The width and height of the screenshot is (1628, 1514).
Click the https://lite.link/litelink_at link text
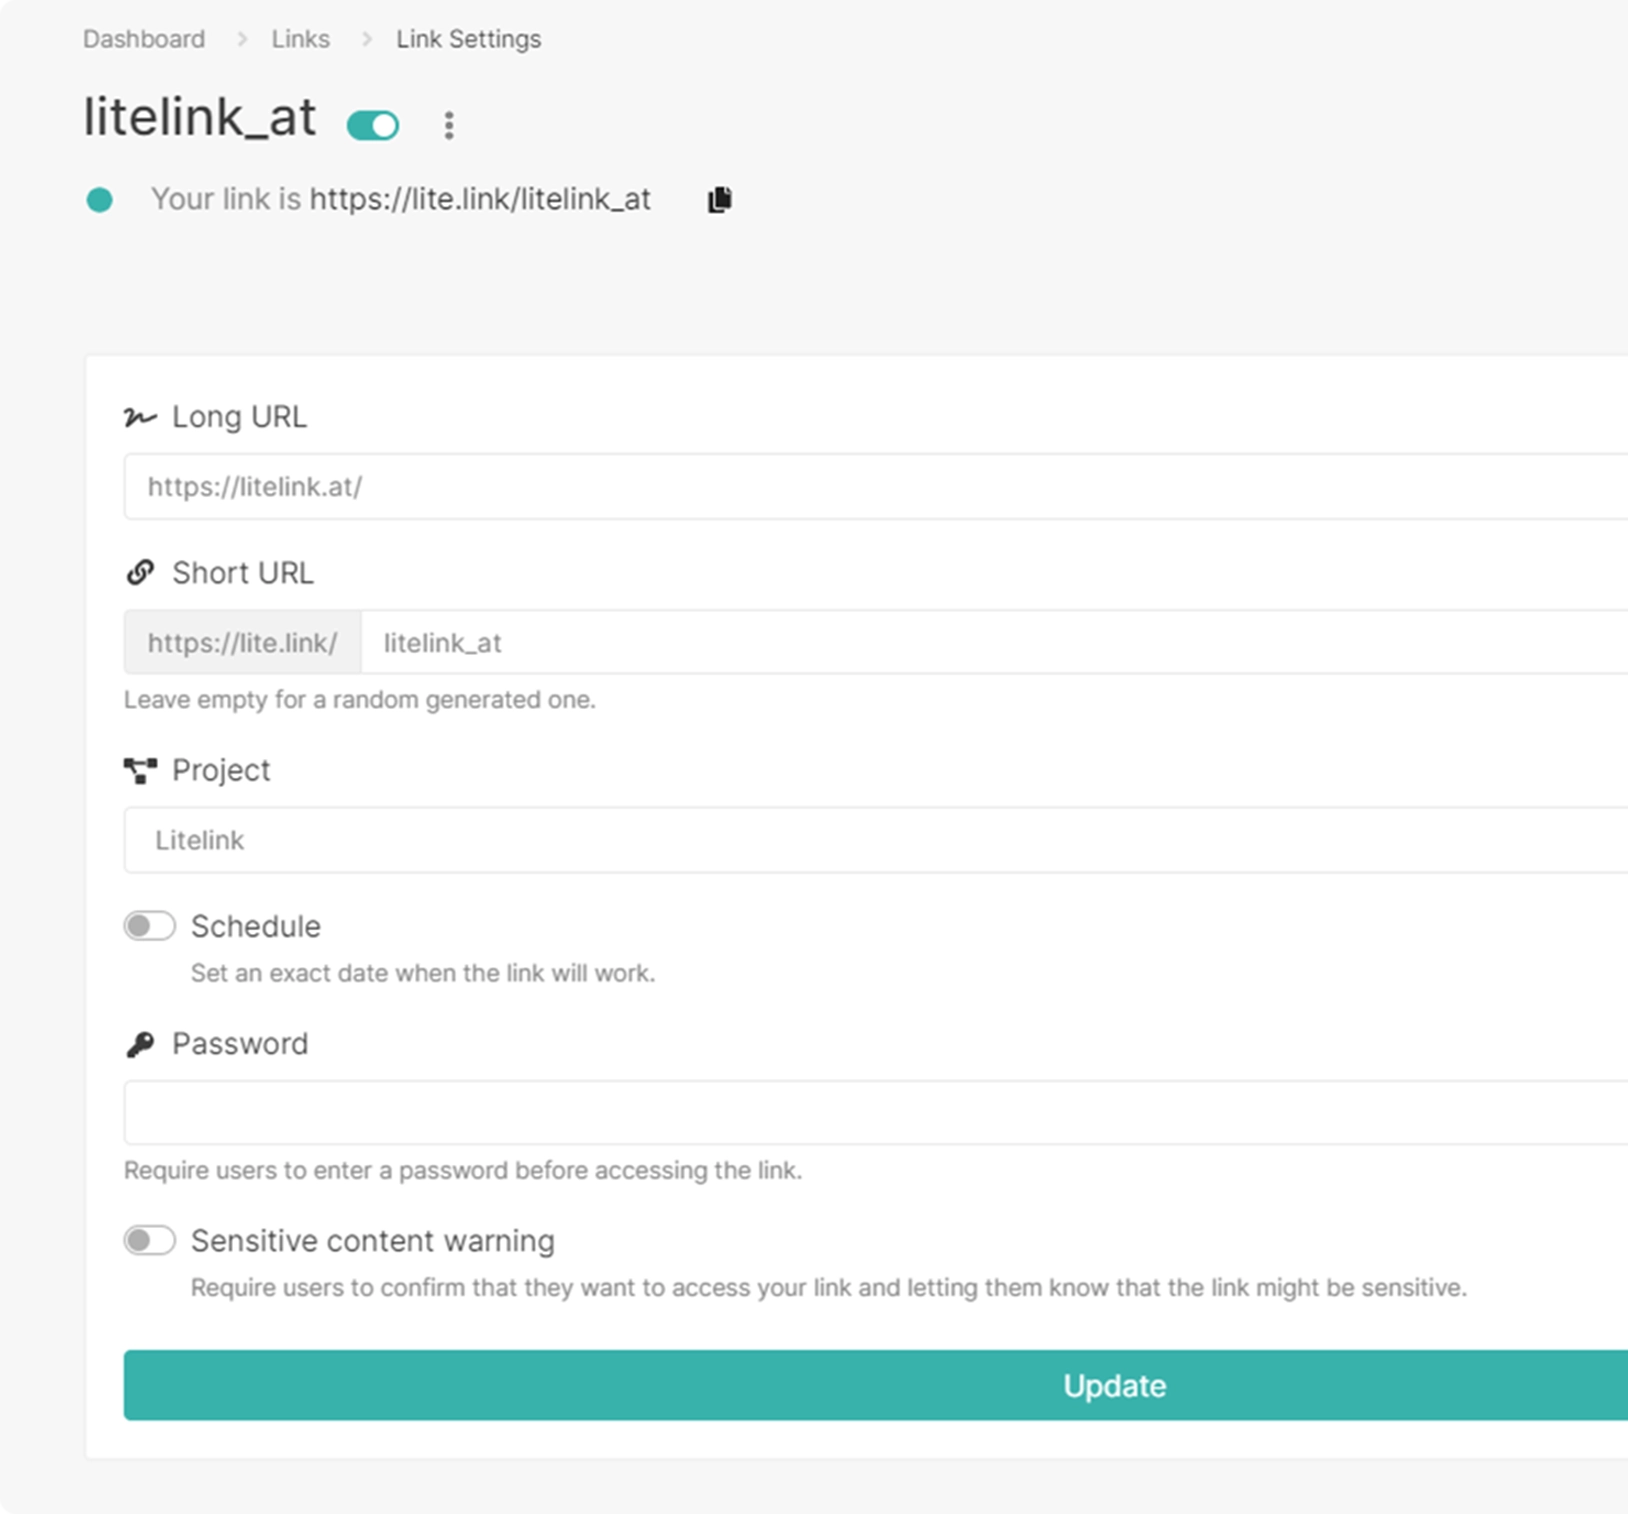click(x=480, y=199)
